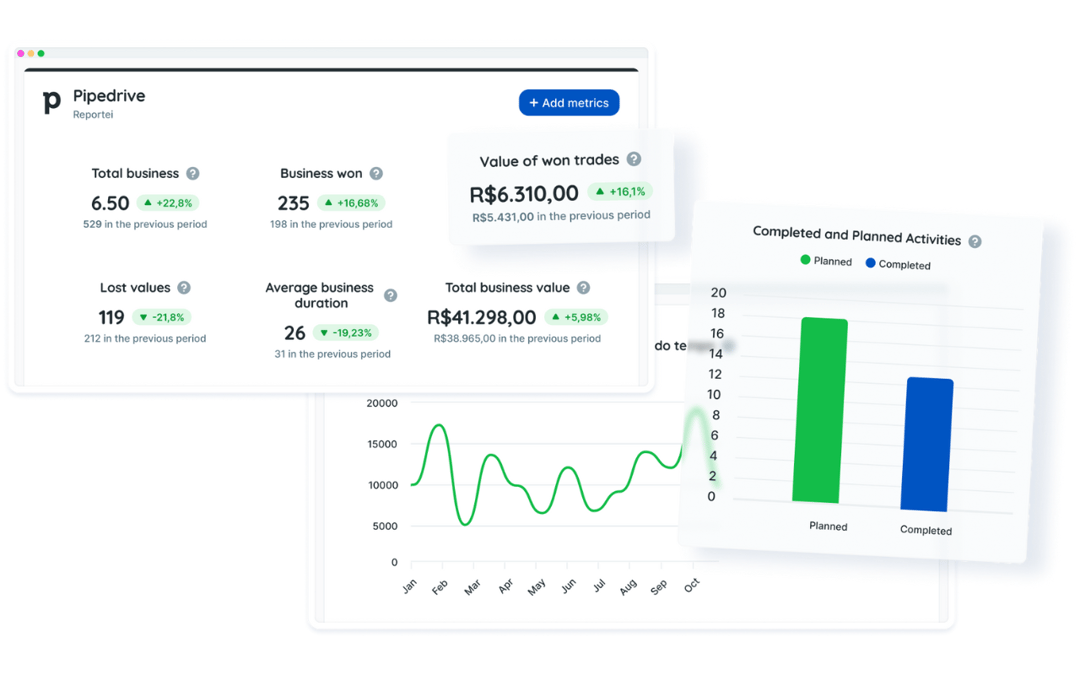Toggle the green Planned legend dot

(805, 260)
